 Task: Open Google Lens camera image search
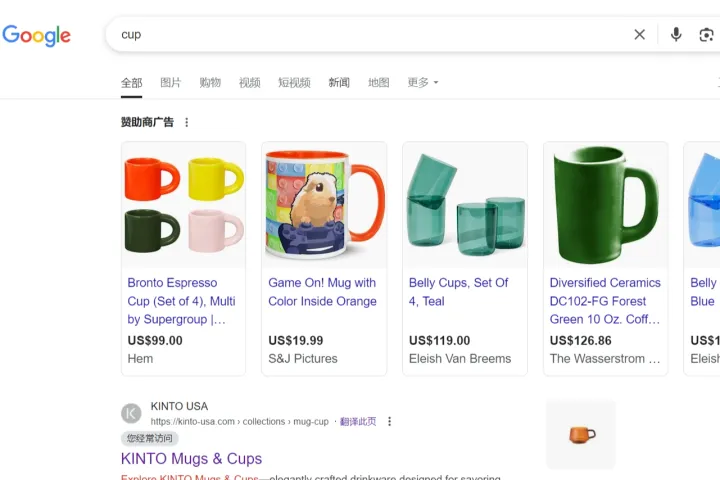[706, 34]
